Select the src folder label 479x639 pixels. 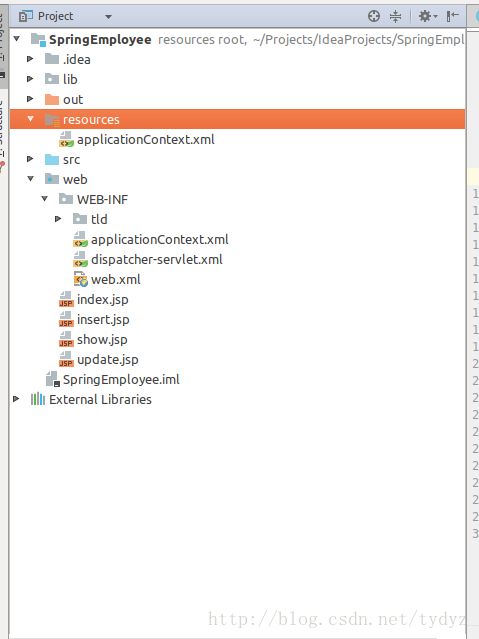coord(71,160)
